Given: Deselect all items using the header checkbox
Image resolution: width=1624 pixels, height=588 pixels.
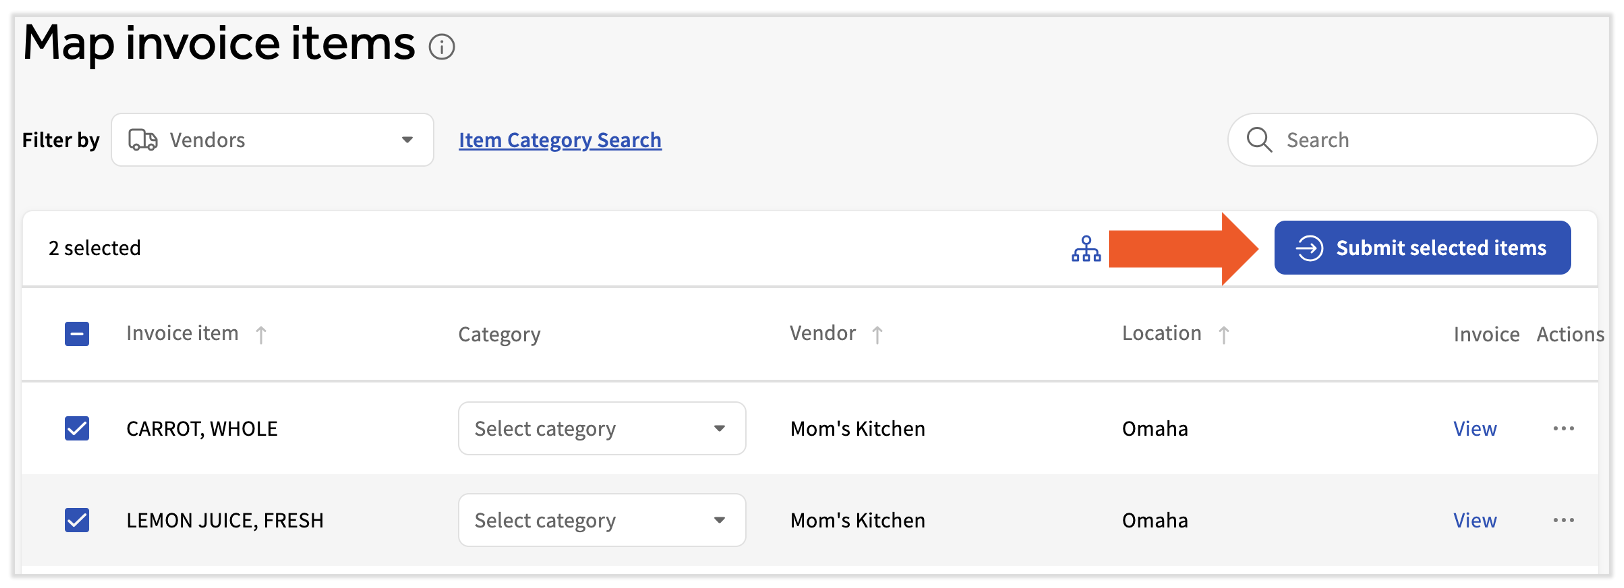Looking at the screenshot, I should [77, 334].
